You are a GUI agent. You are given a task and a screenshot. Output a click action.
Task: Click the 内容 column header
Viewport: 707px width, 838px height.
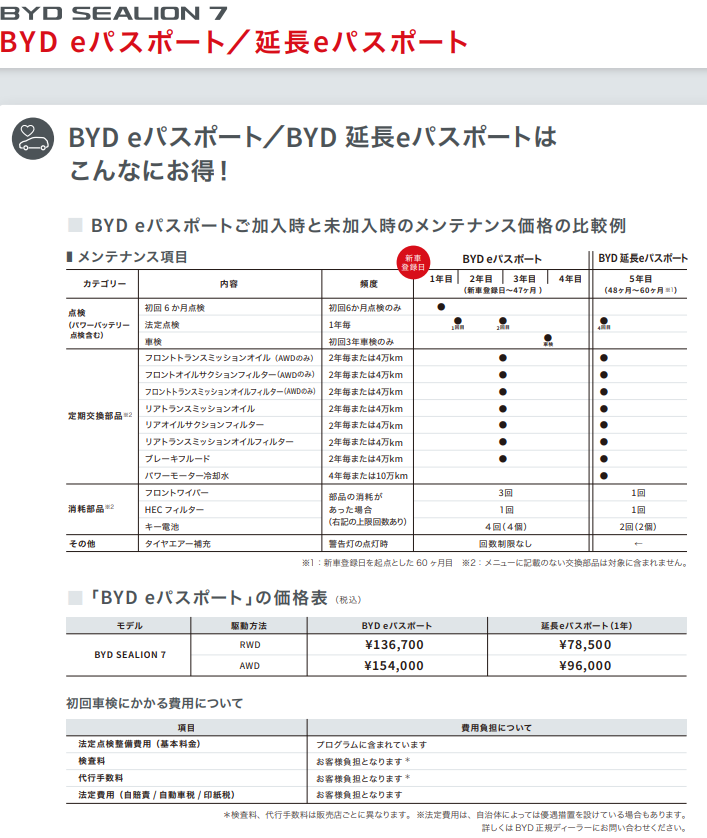(229, 284)
